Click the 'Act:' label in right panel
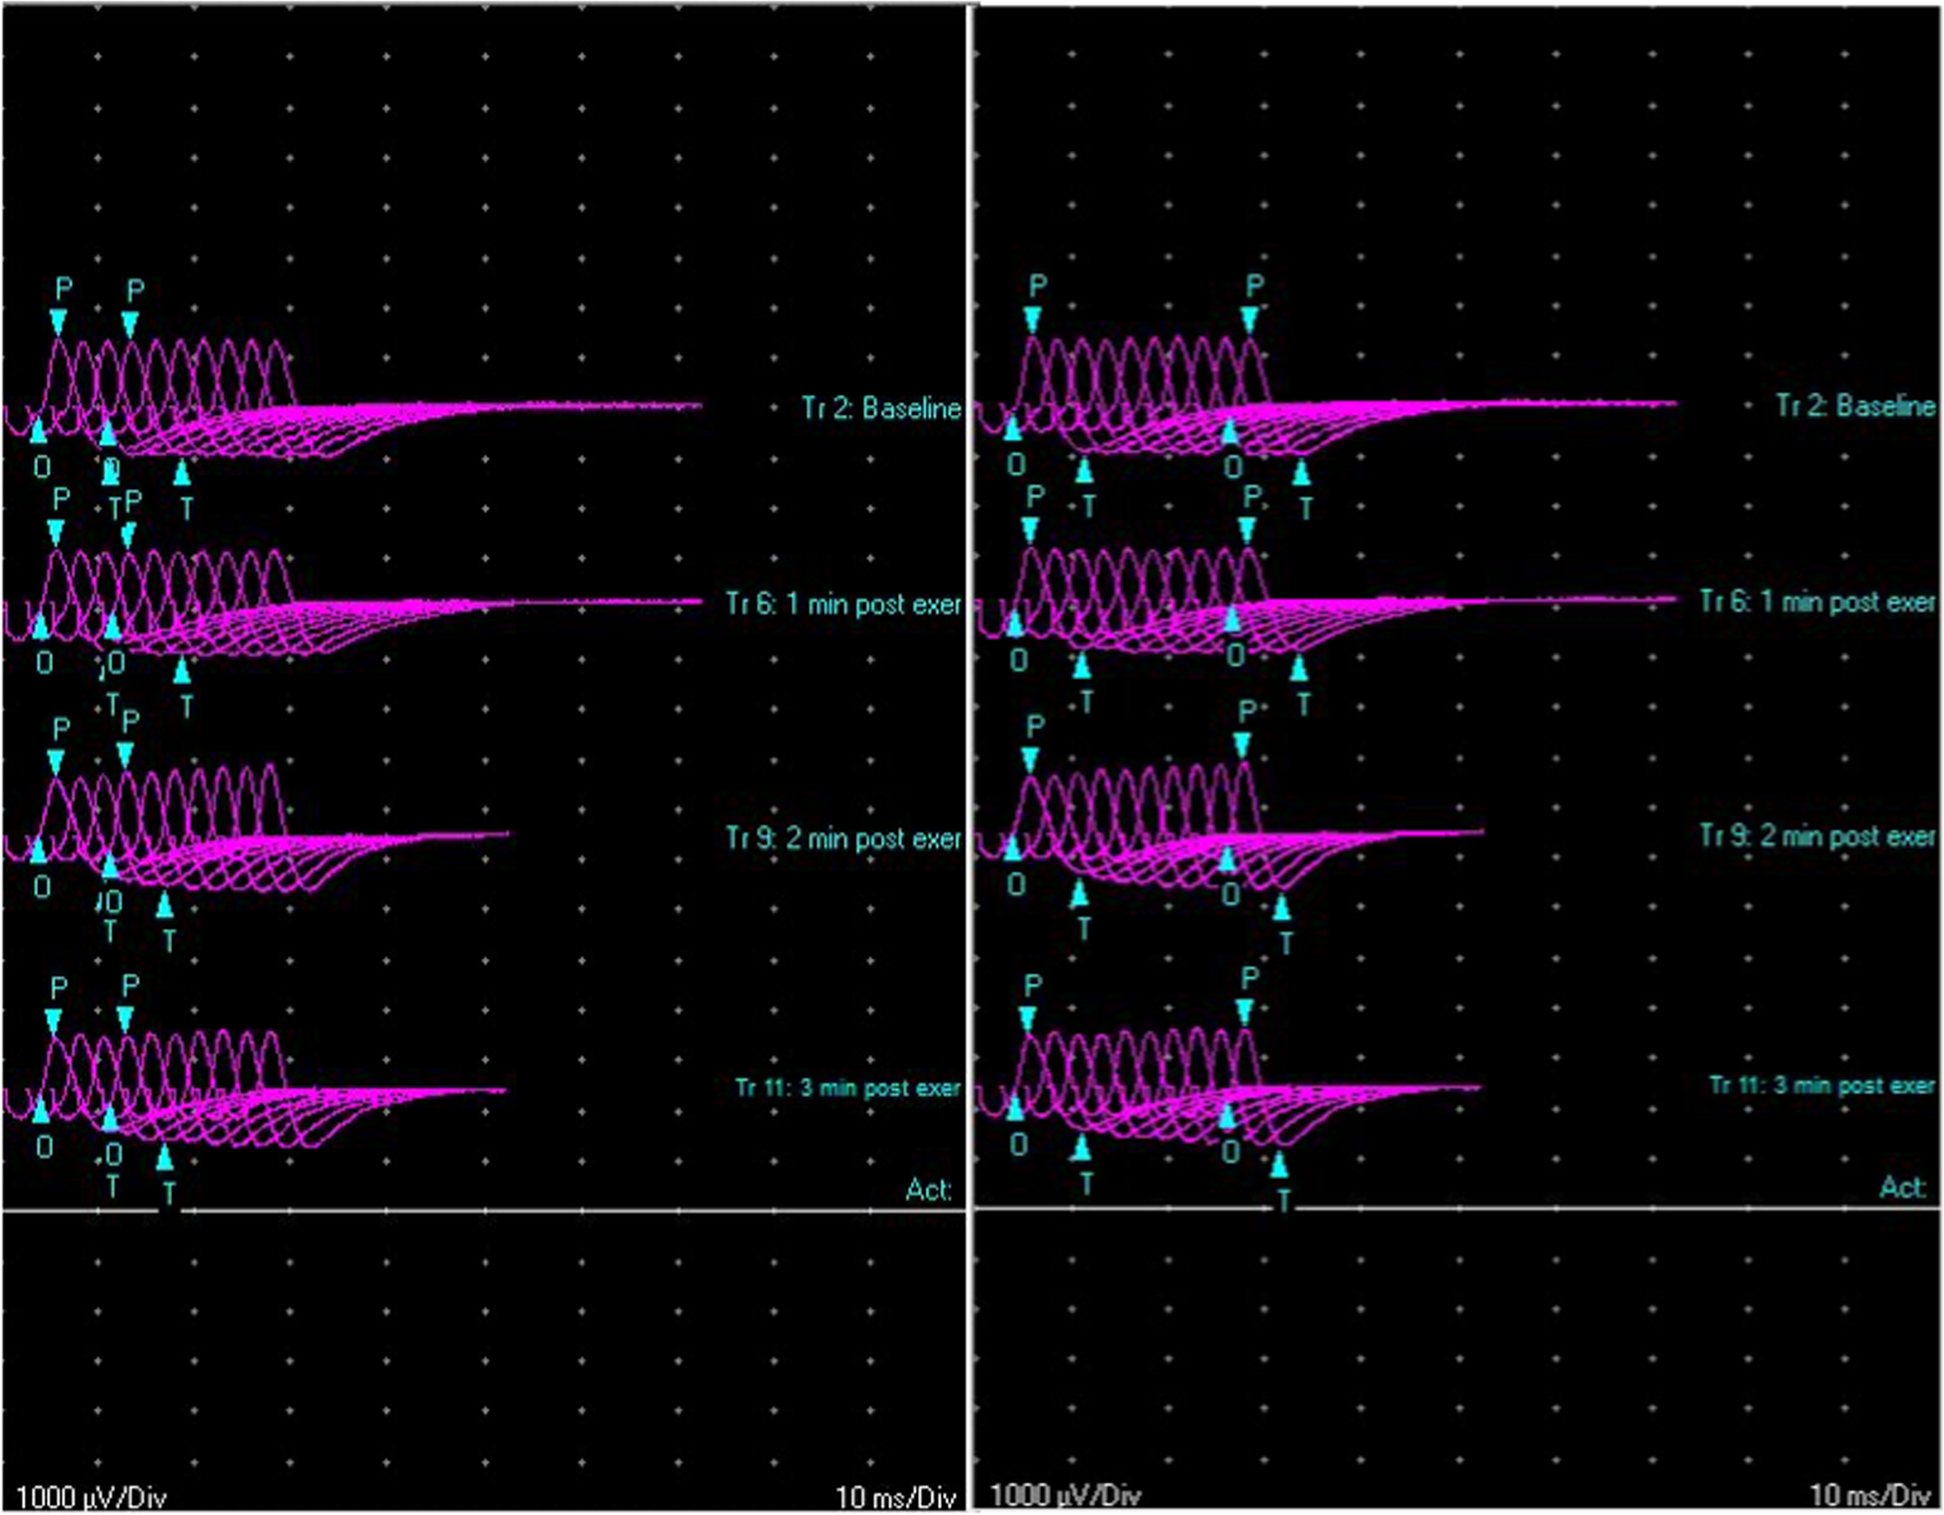Viewport: 1944px width, 1515px height. [x=1903, y=1188]
